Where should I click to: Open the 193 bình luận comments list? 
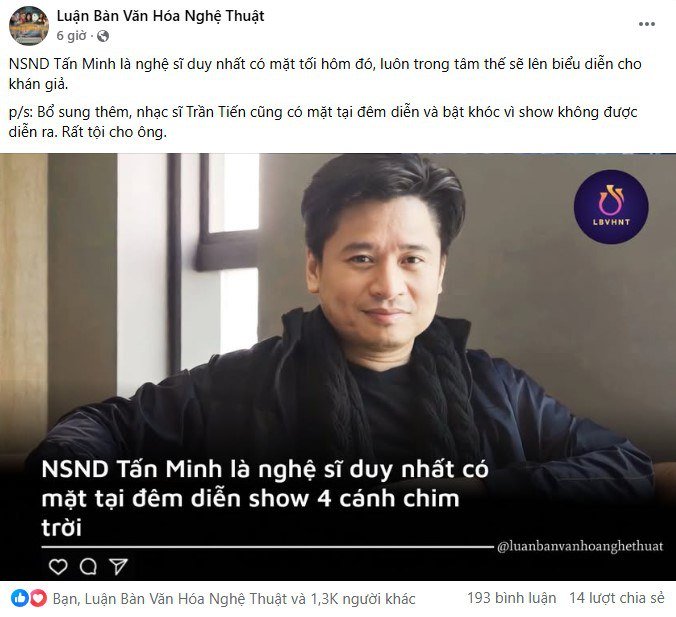(x=512, y=598)
